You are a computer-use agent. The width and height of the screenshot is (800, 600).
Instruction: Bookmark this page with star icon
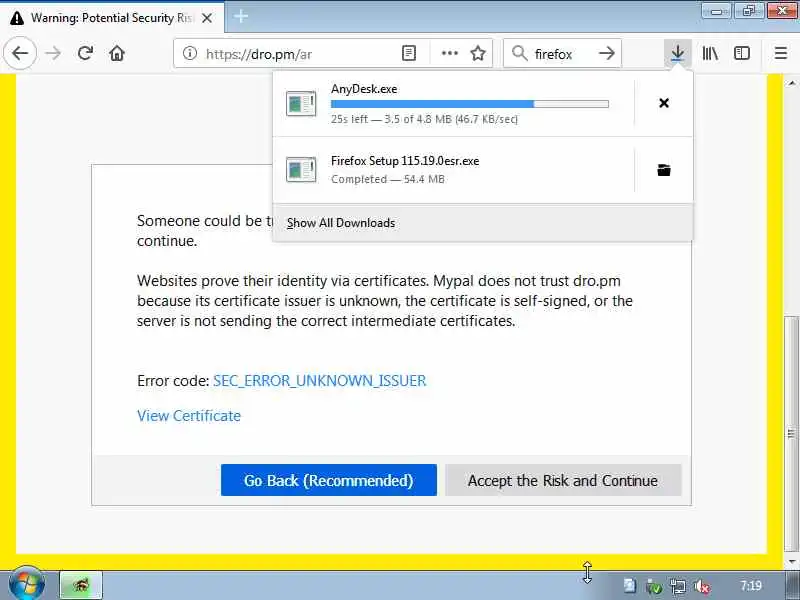click(478, 53)
